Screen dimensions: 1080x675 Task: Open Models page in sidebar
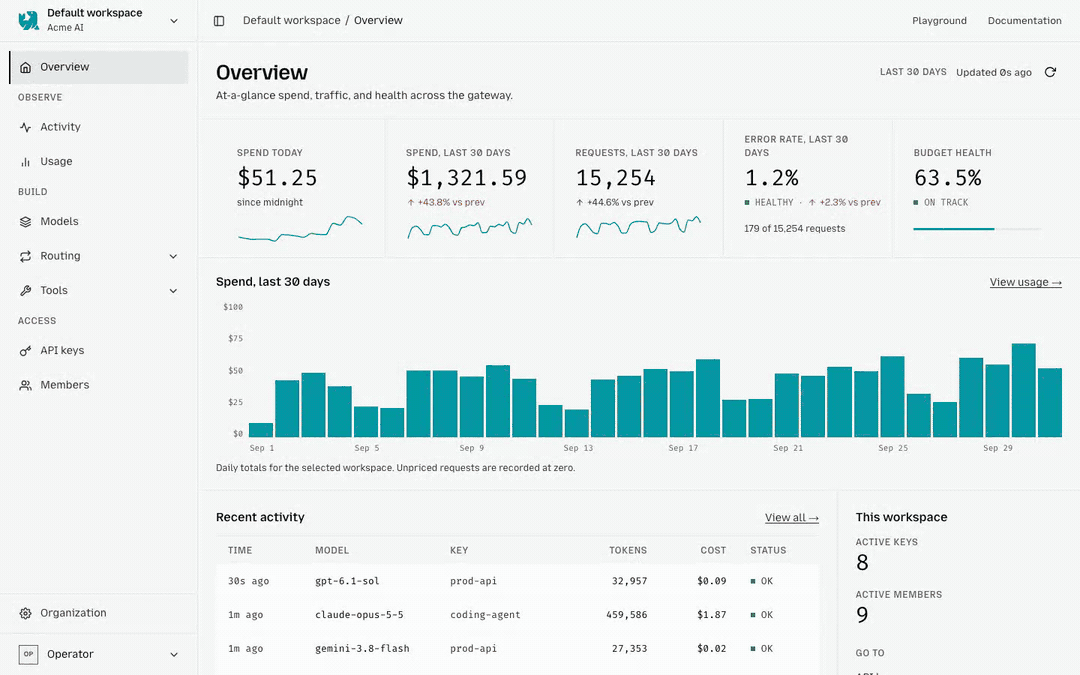[98, 221]
